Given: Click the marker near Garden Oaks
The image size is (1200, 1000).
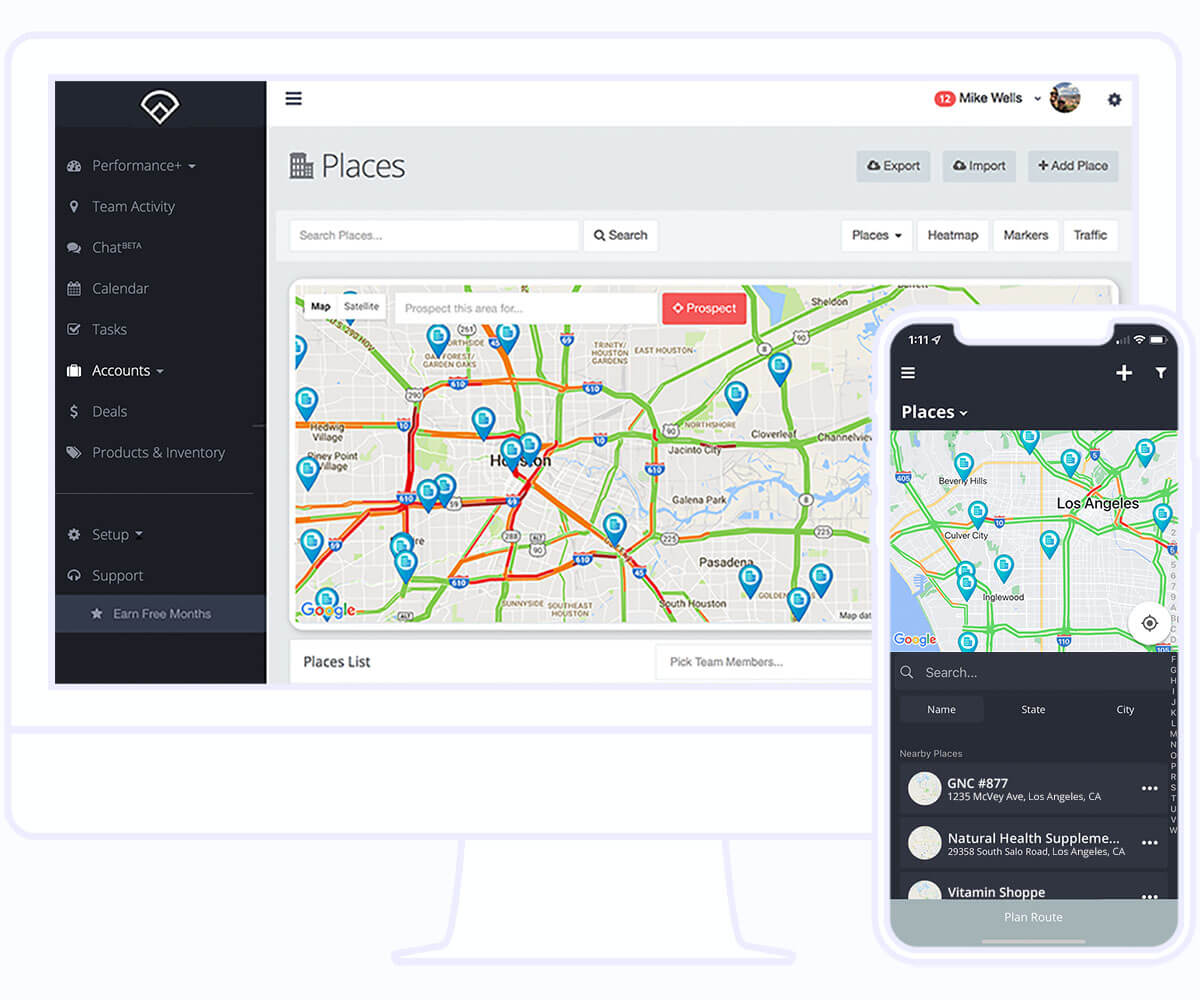Looking at the screenshot, I should 437,340.
